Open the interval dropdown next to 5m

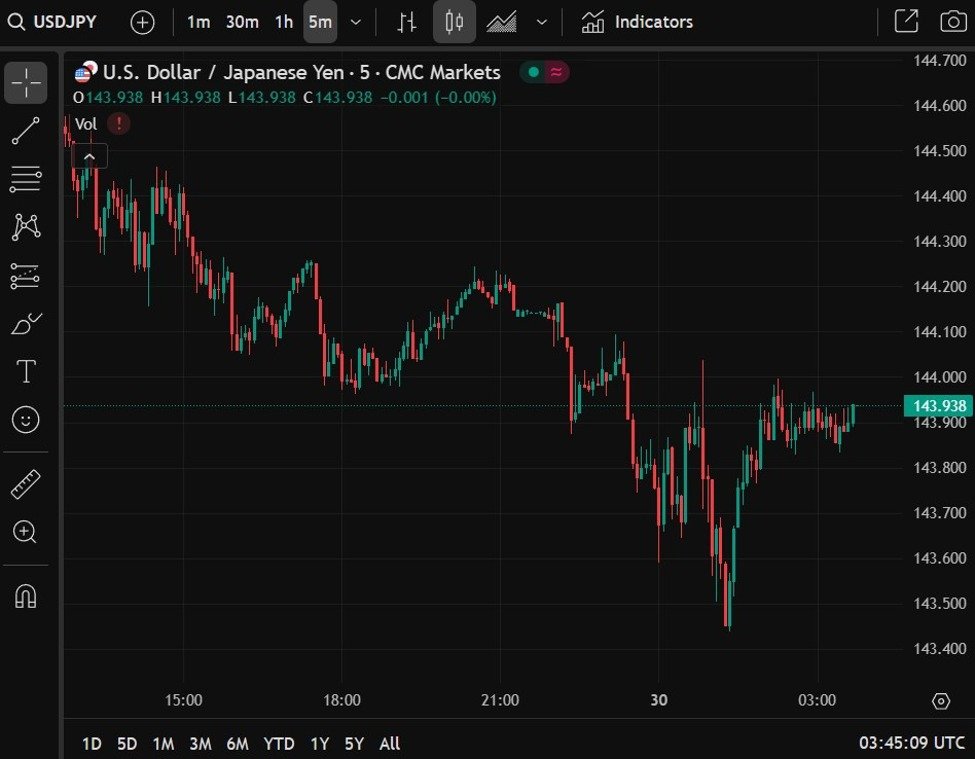[355, 21]
